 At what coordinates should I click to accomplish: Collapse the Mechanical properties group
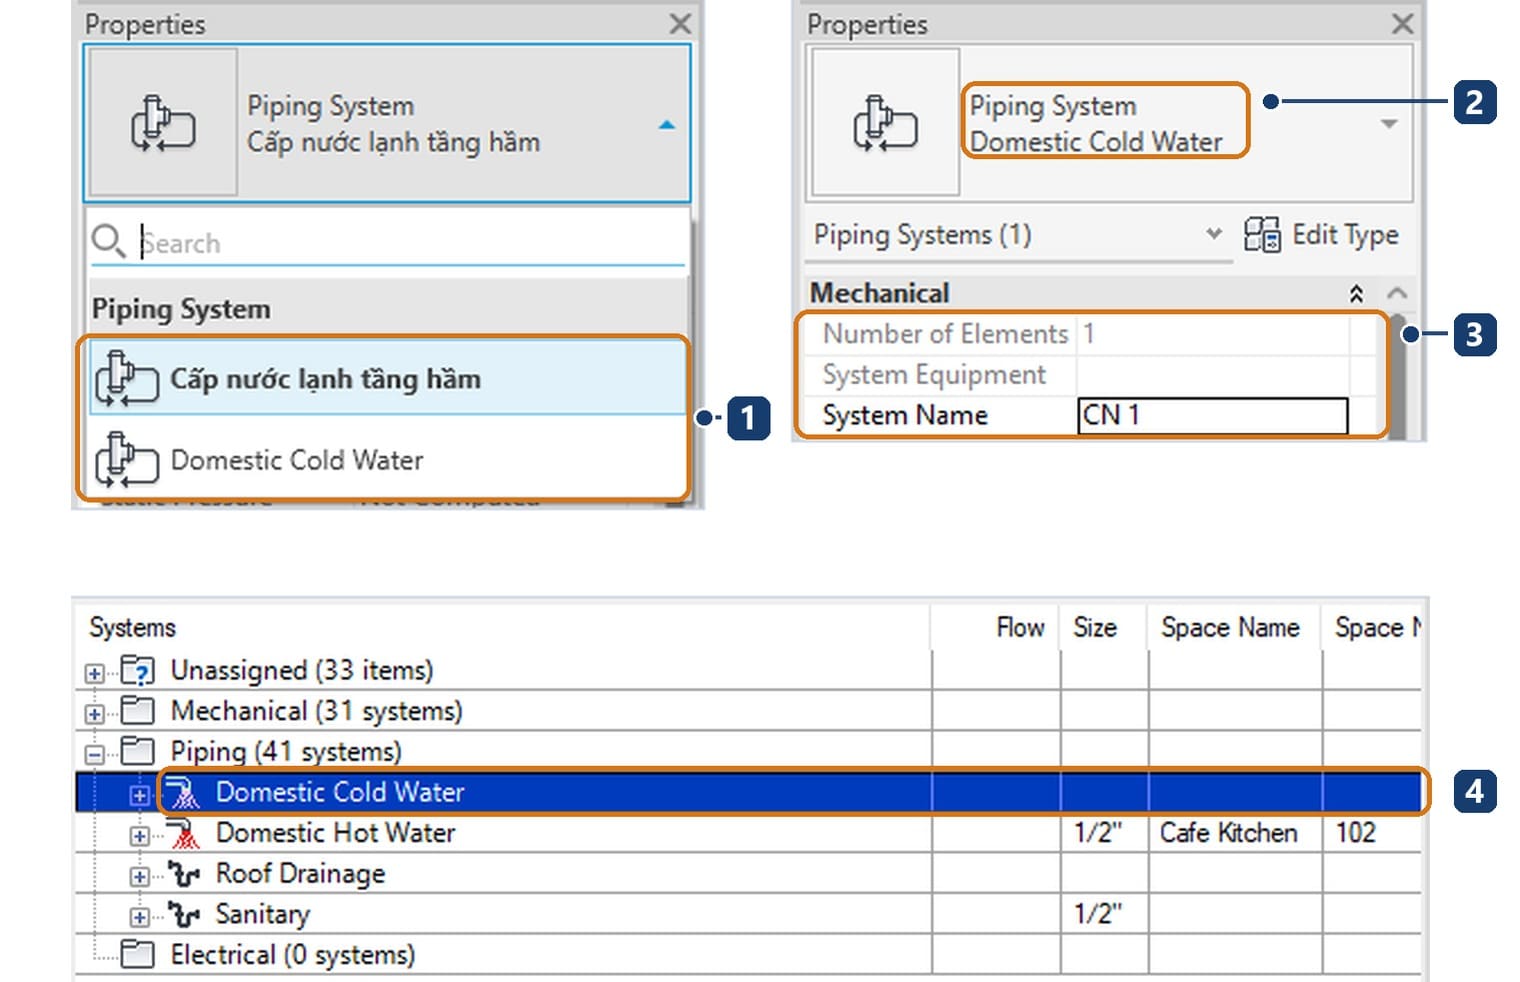pos(1356,293)
